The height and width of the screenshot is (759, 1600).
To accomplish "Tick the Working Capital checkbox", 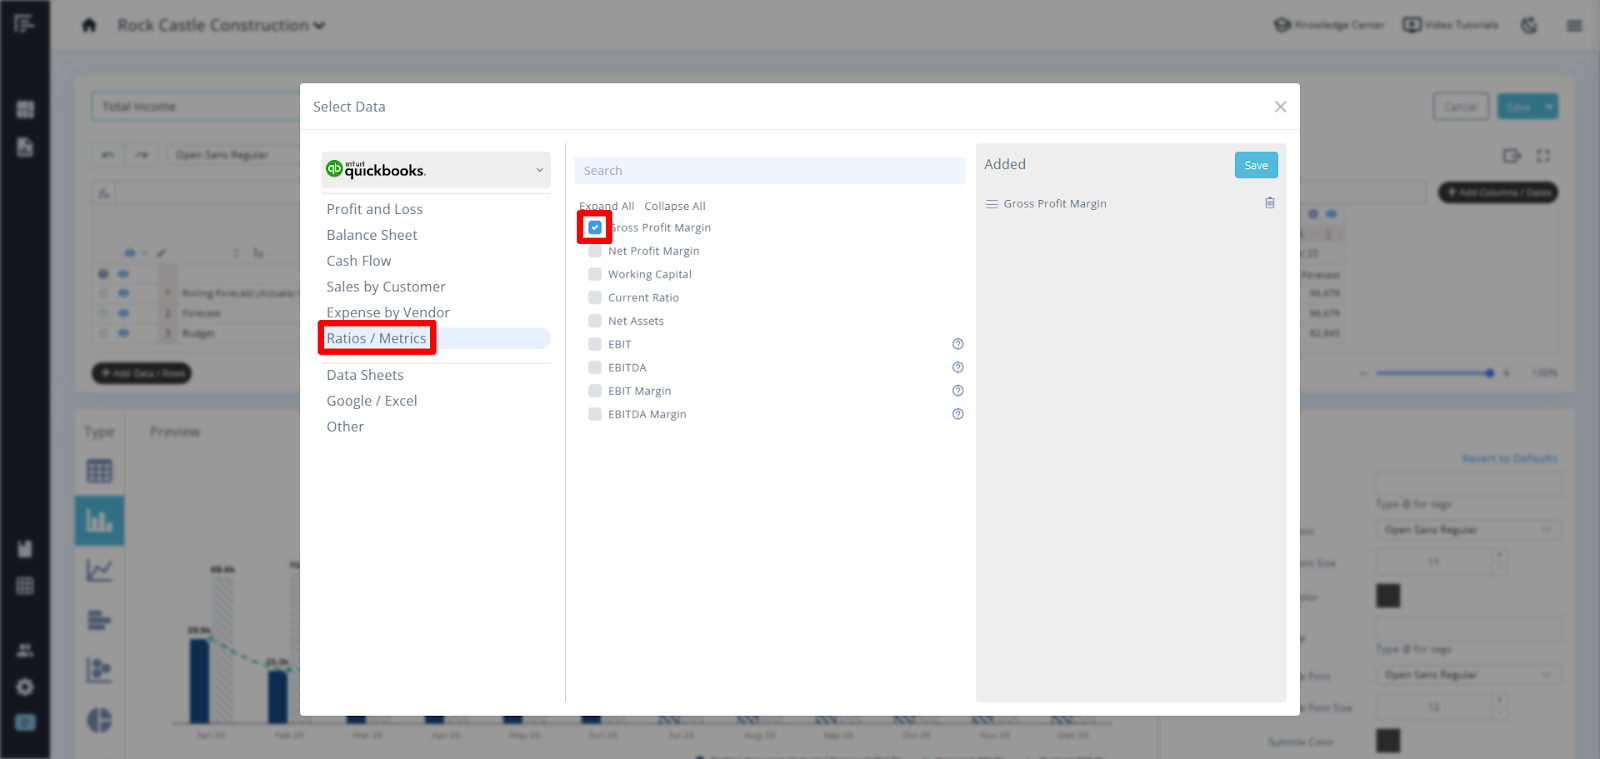I will [595, 274].
